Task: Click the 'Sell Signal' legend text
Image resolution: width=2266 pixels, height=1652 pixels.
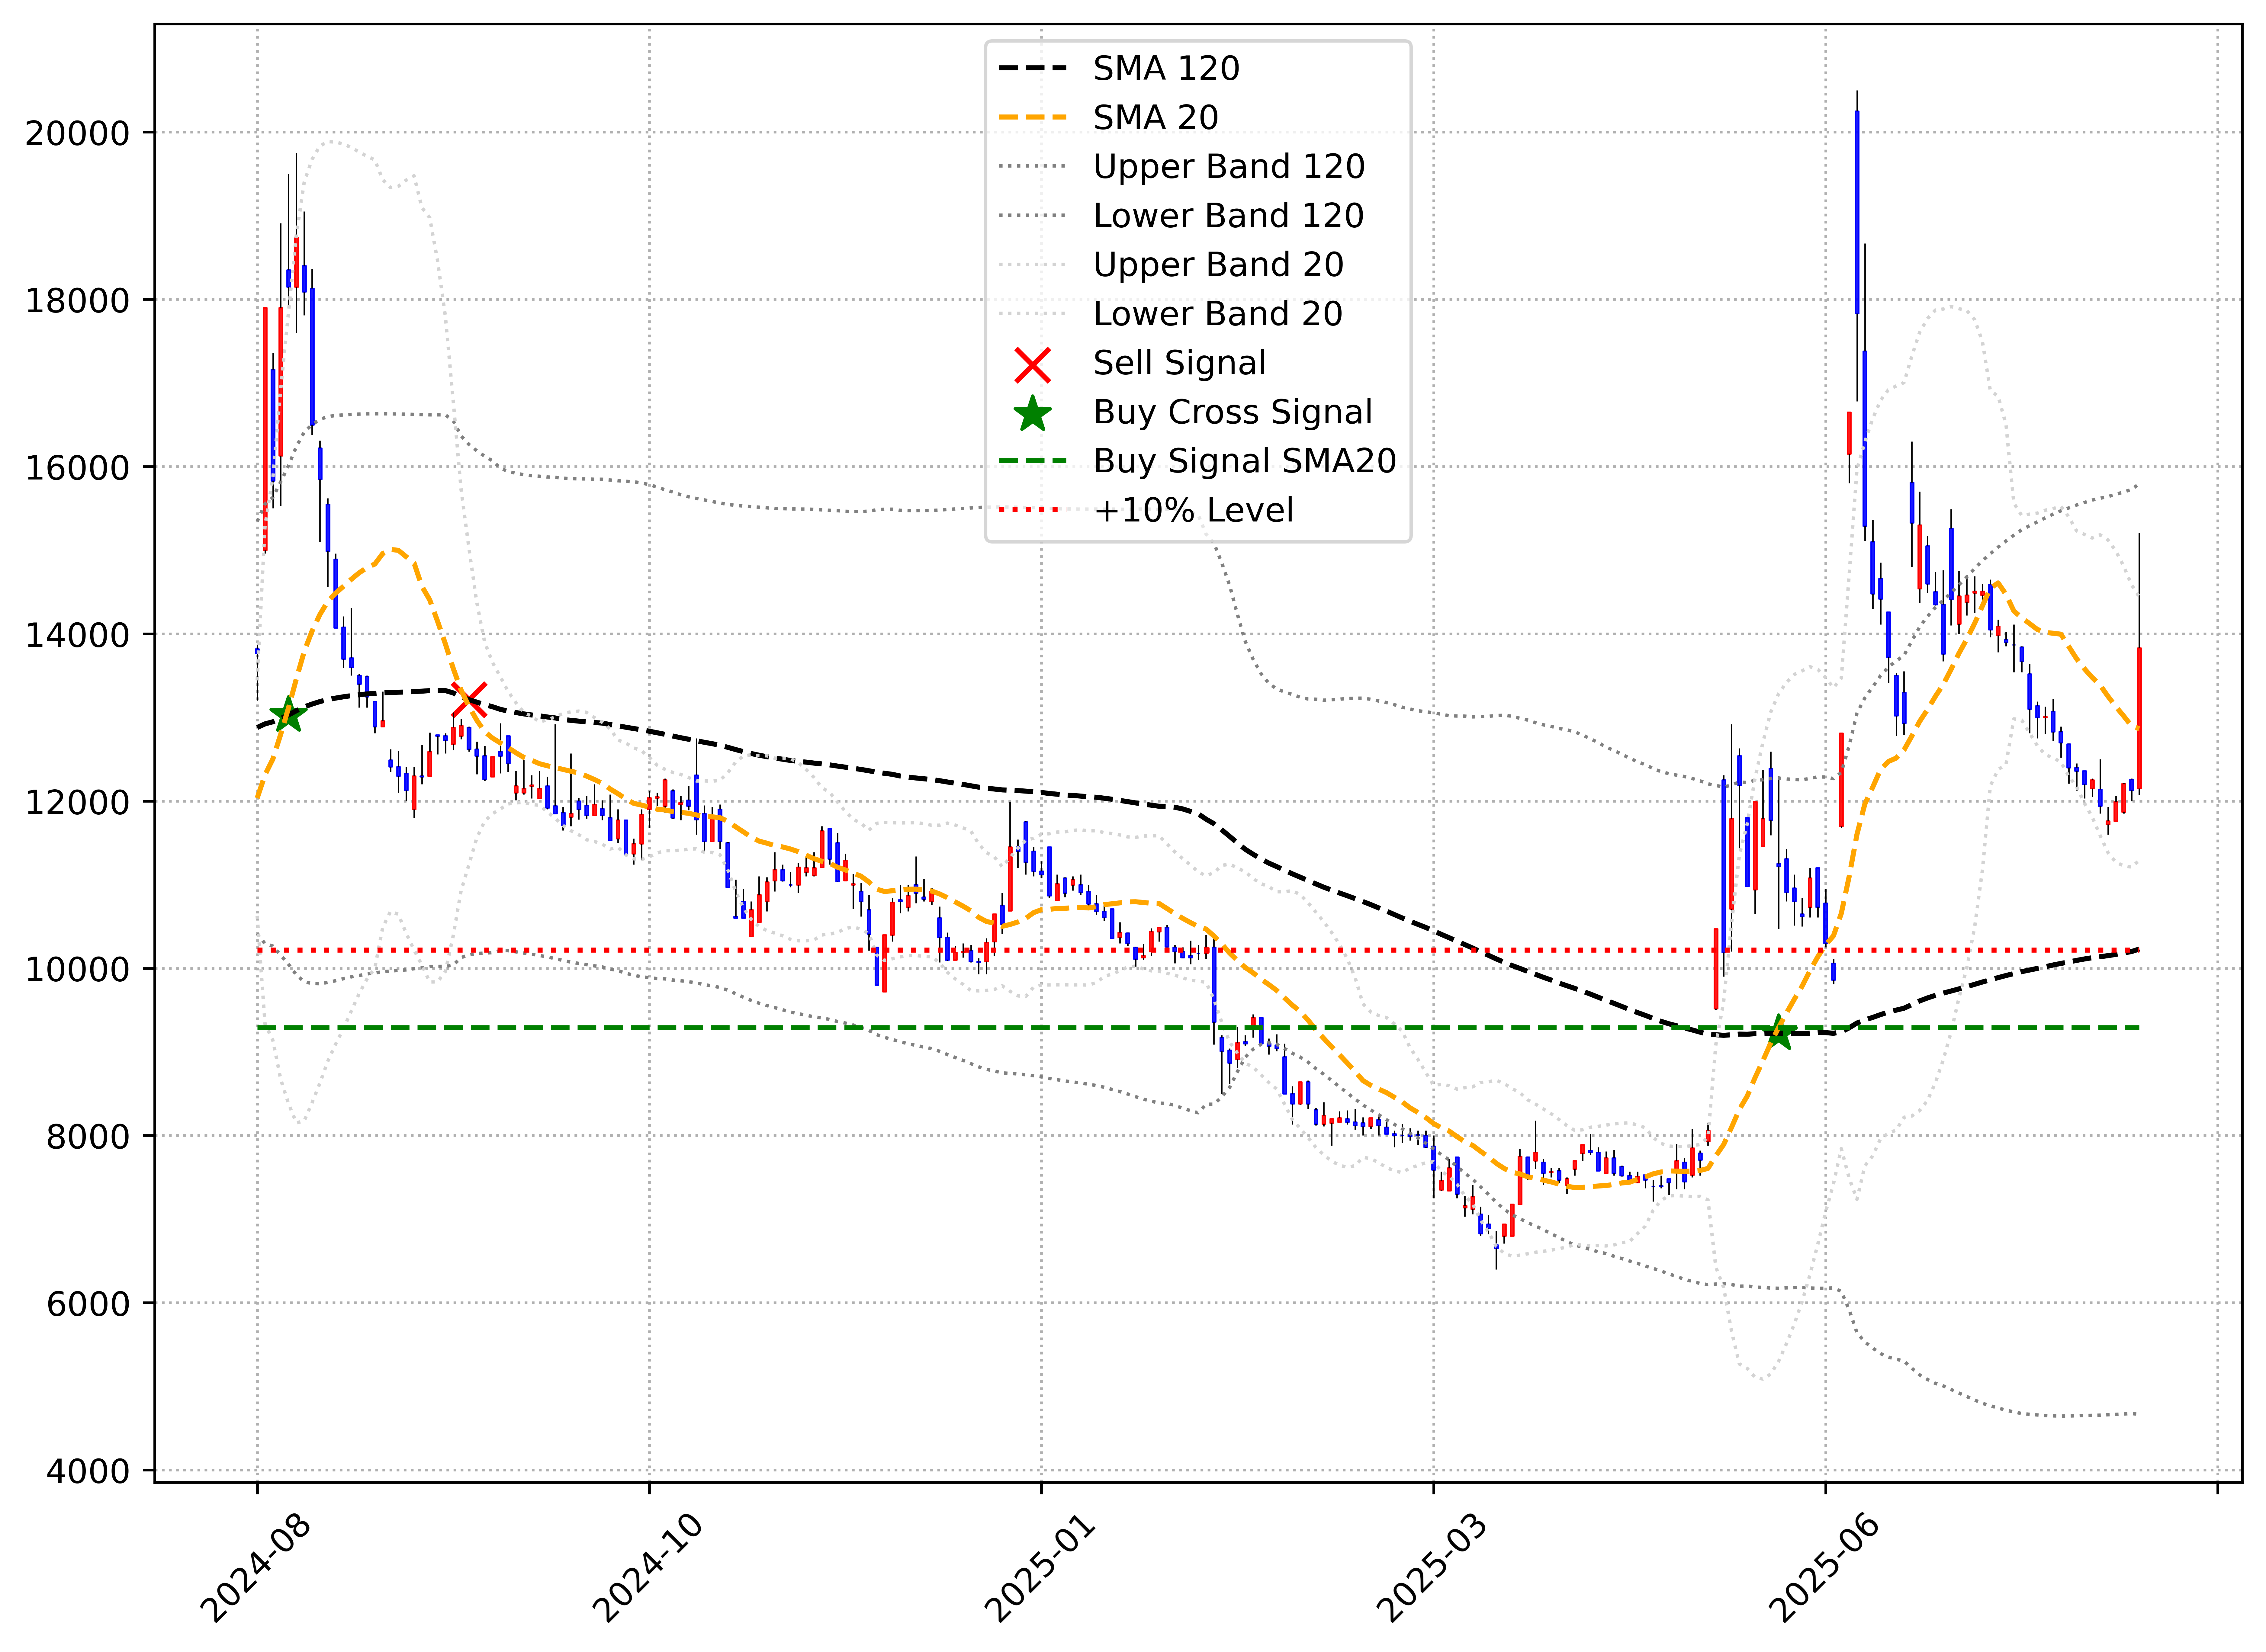Action: pos(1179,363)
